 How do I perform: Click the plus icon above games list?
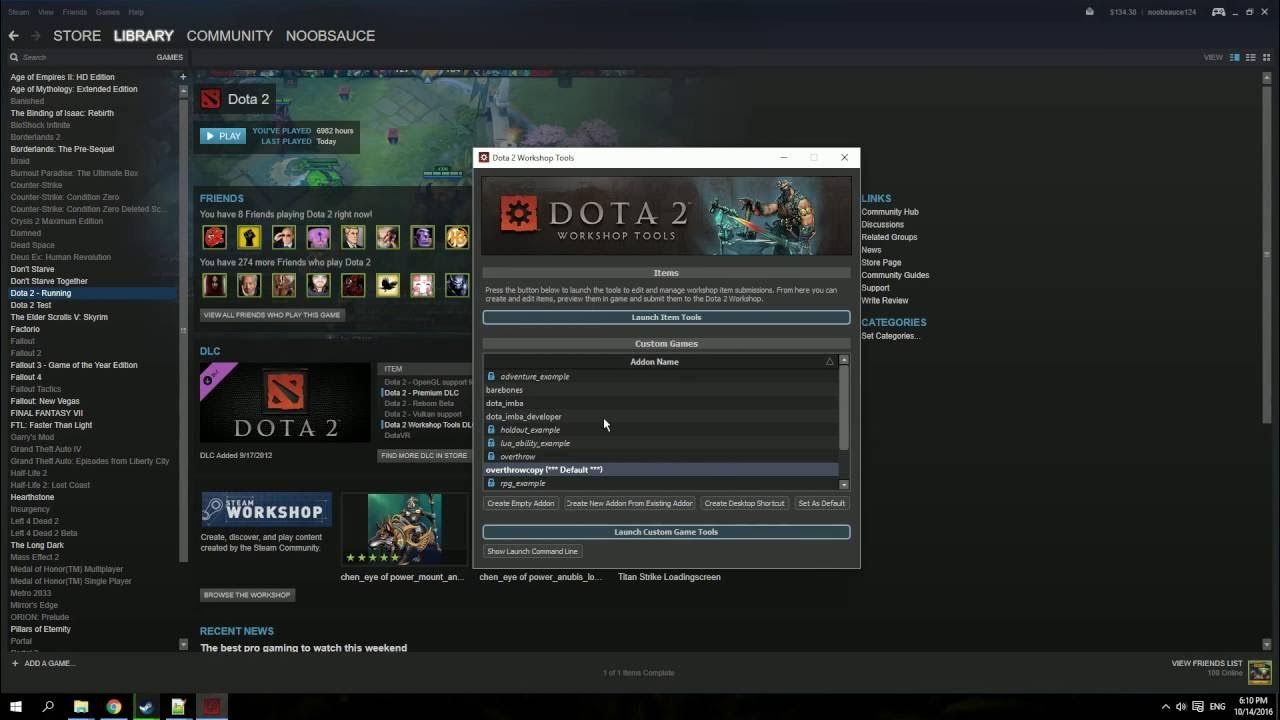pos(183,77)
